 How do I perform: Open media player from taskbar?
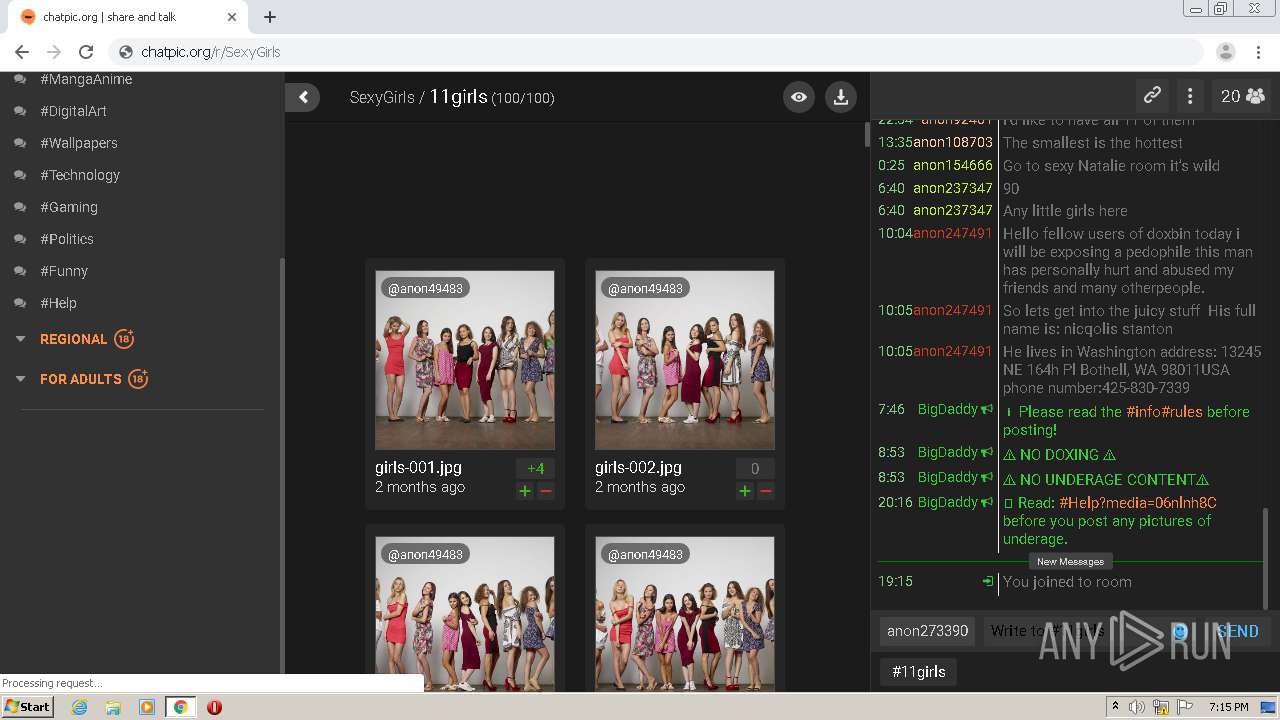coord(147,707)
